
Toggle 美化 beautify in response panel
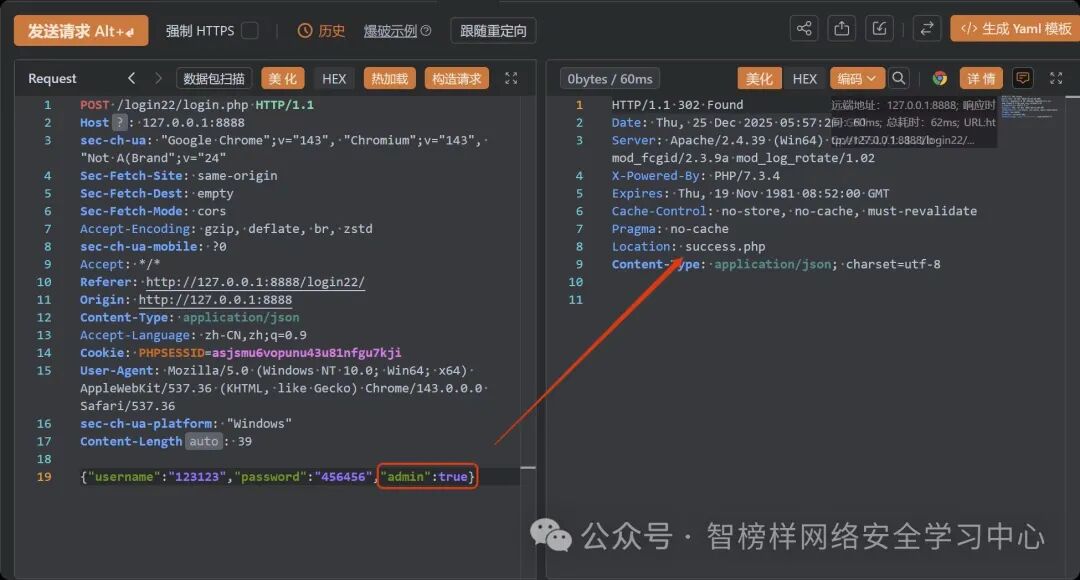pos(760,79)
